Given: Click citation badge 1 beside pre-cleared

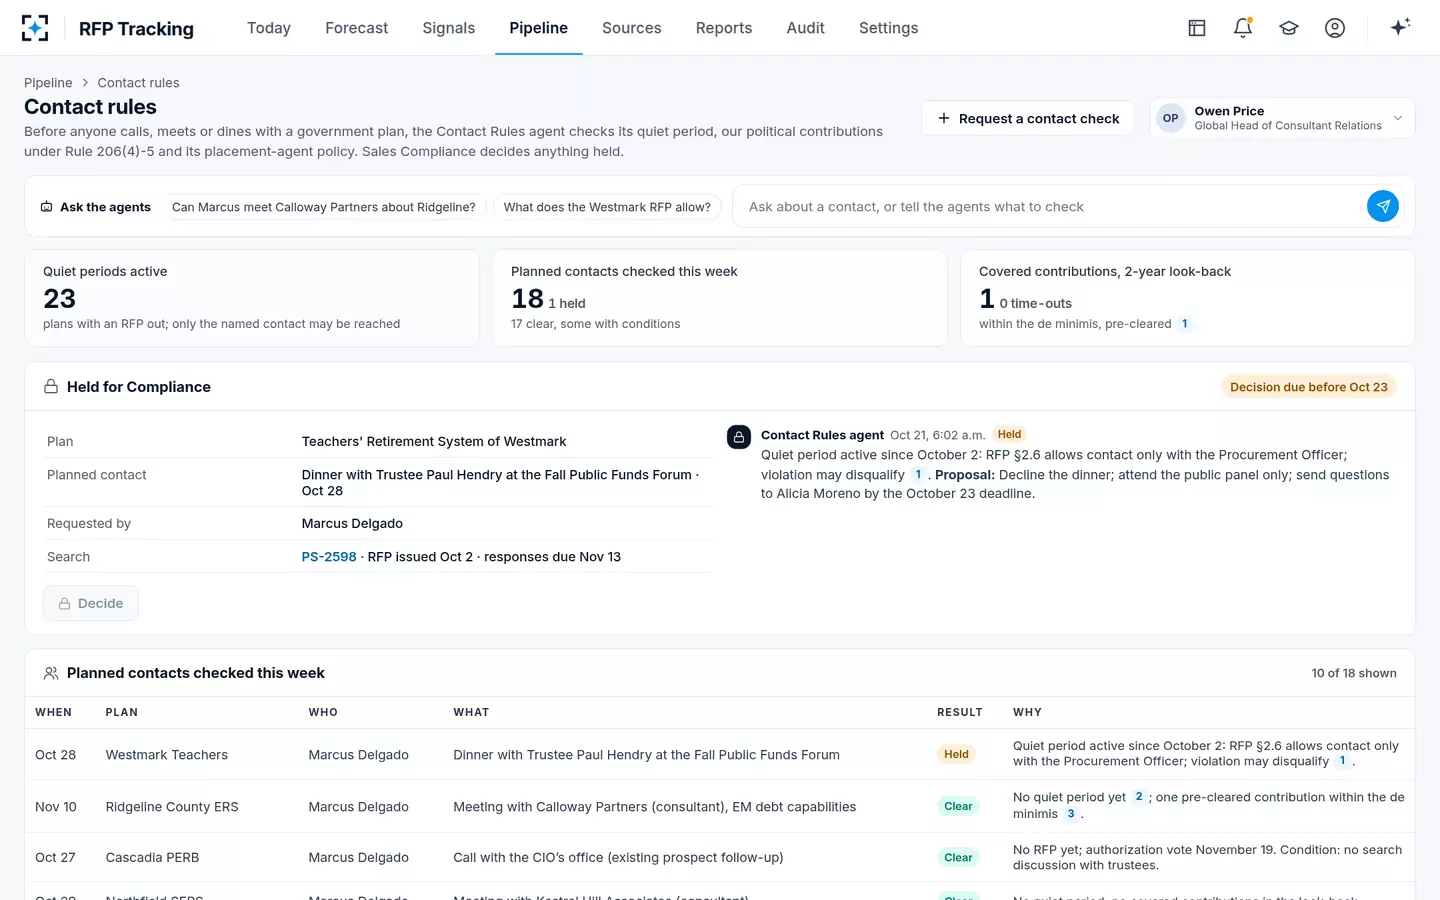Looking at the screenshot, I should click(1185, 324).
